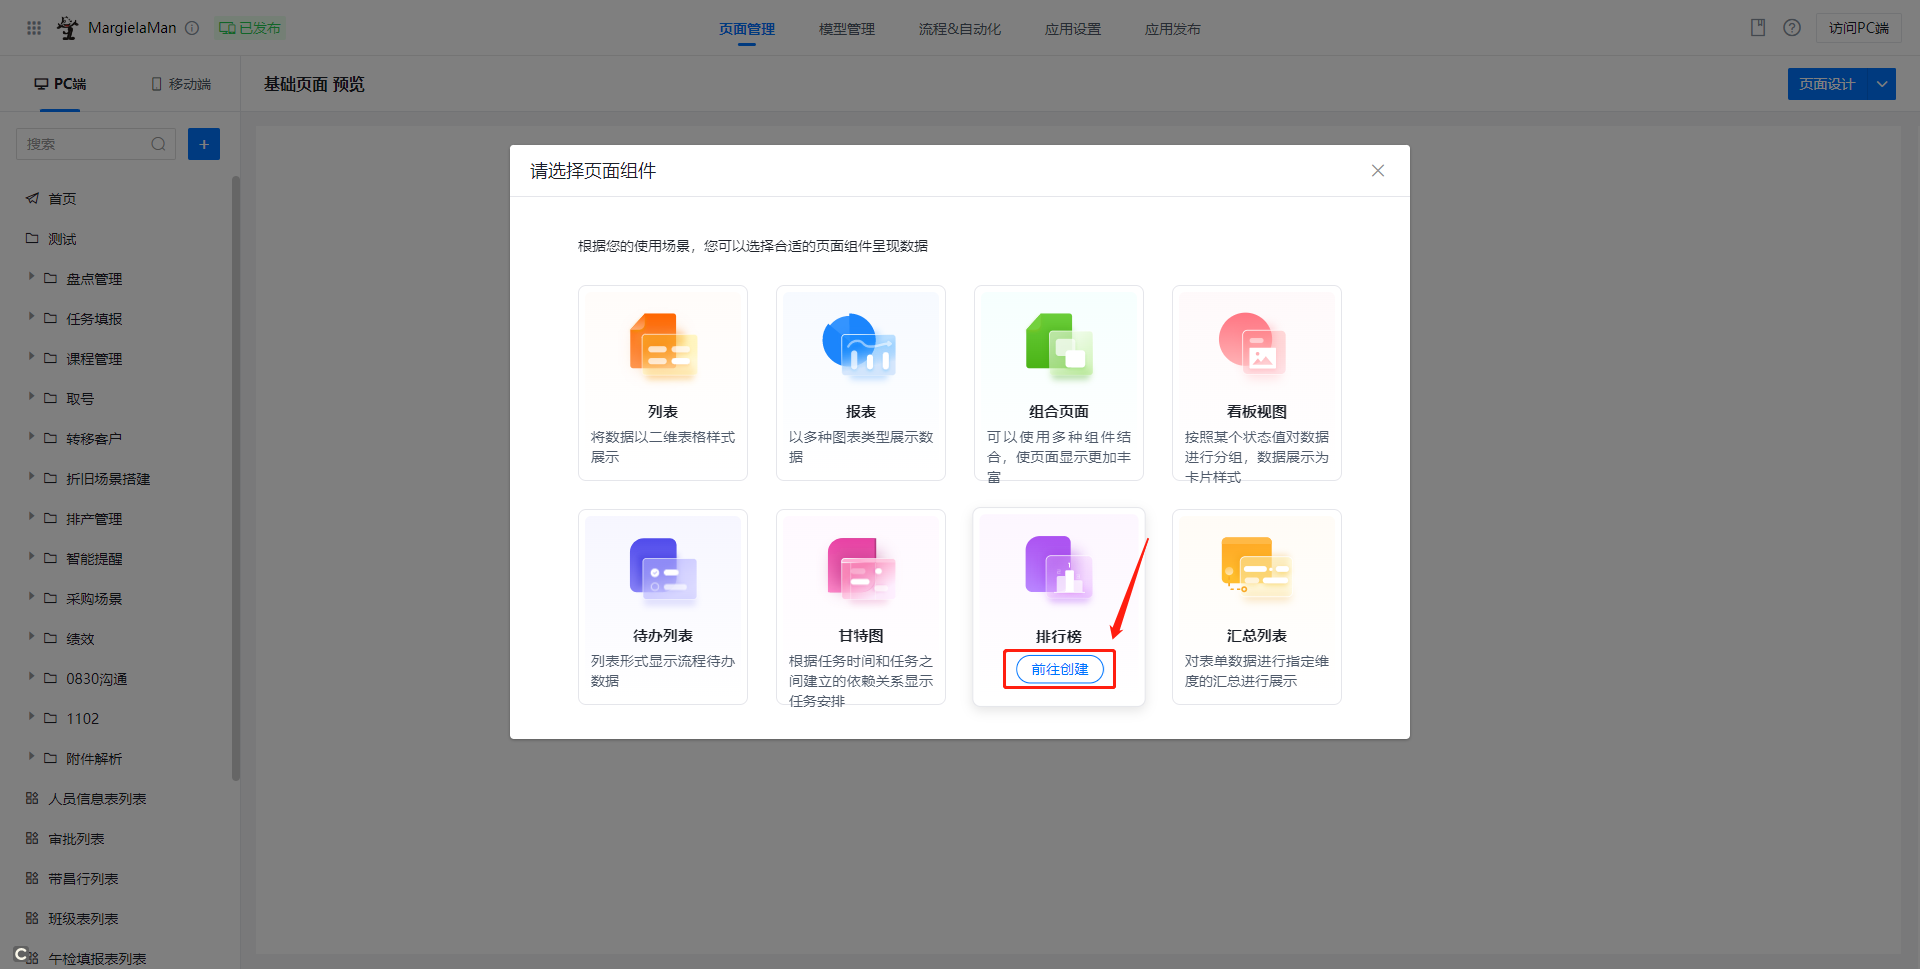This screenshot has width=1920, height=969.
Task: Show info icon beside MargielaMan
Action: click(192, 28)
